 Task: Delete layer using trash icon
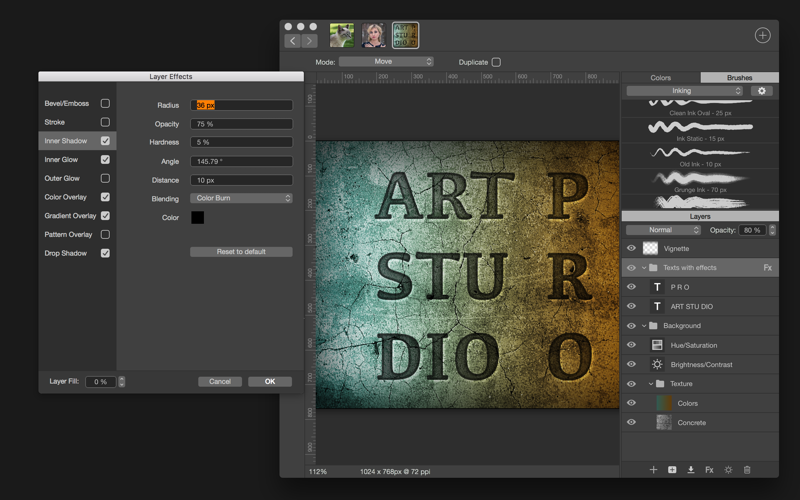[x=747, y=469]
